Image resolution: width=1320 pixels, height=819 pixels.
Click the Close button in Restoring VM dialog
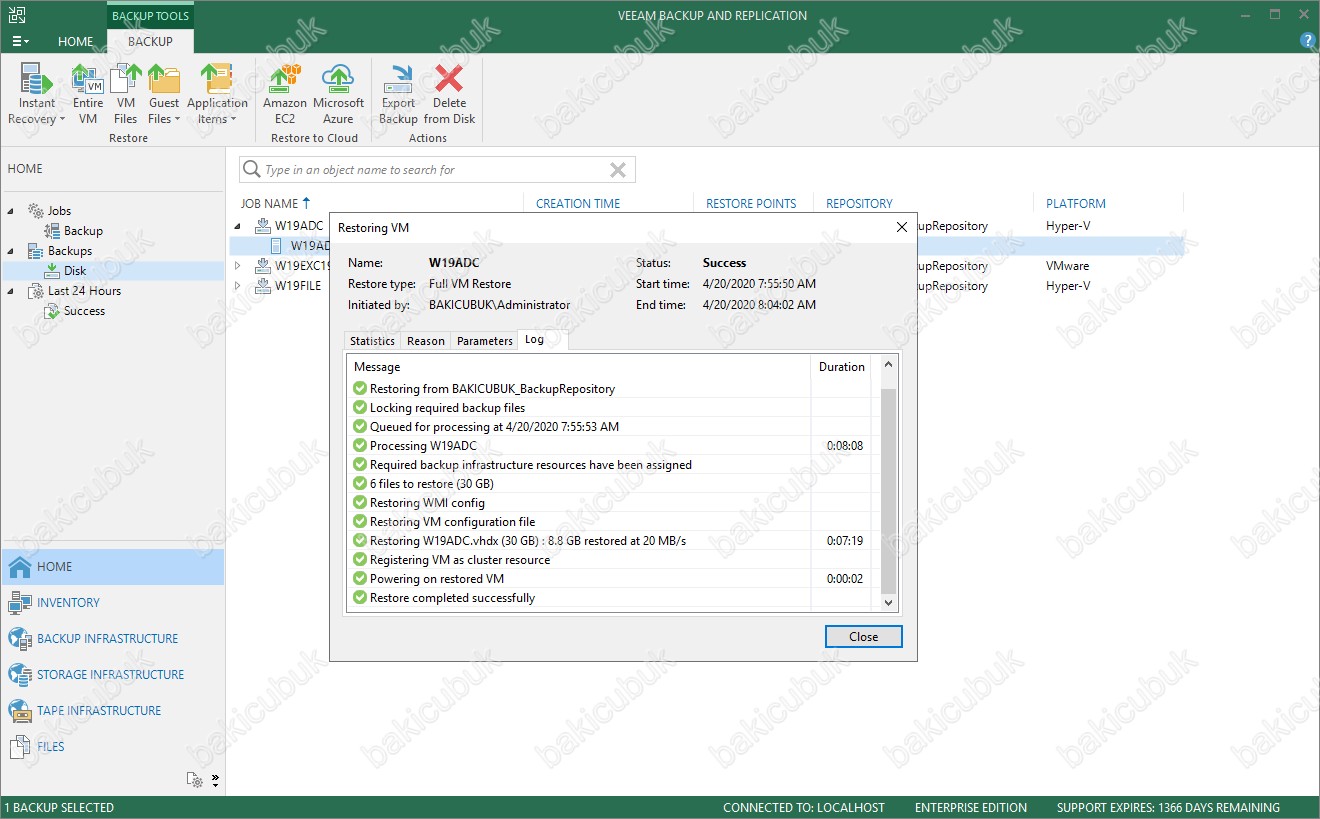864,637
